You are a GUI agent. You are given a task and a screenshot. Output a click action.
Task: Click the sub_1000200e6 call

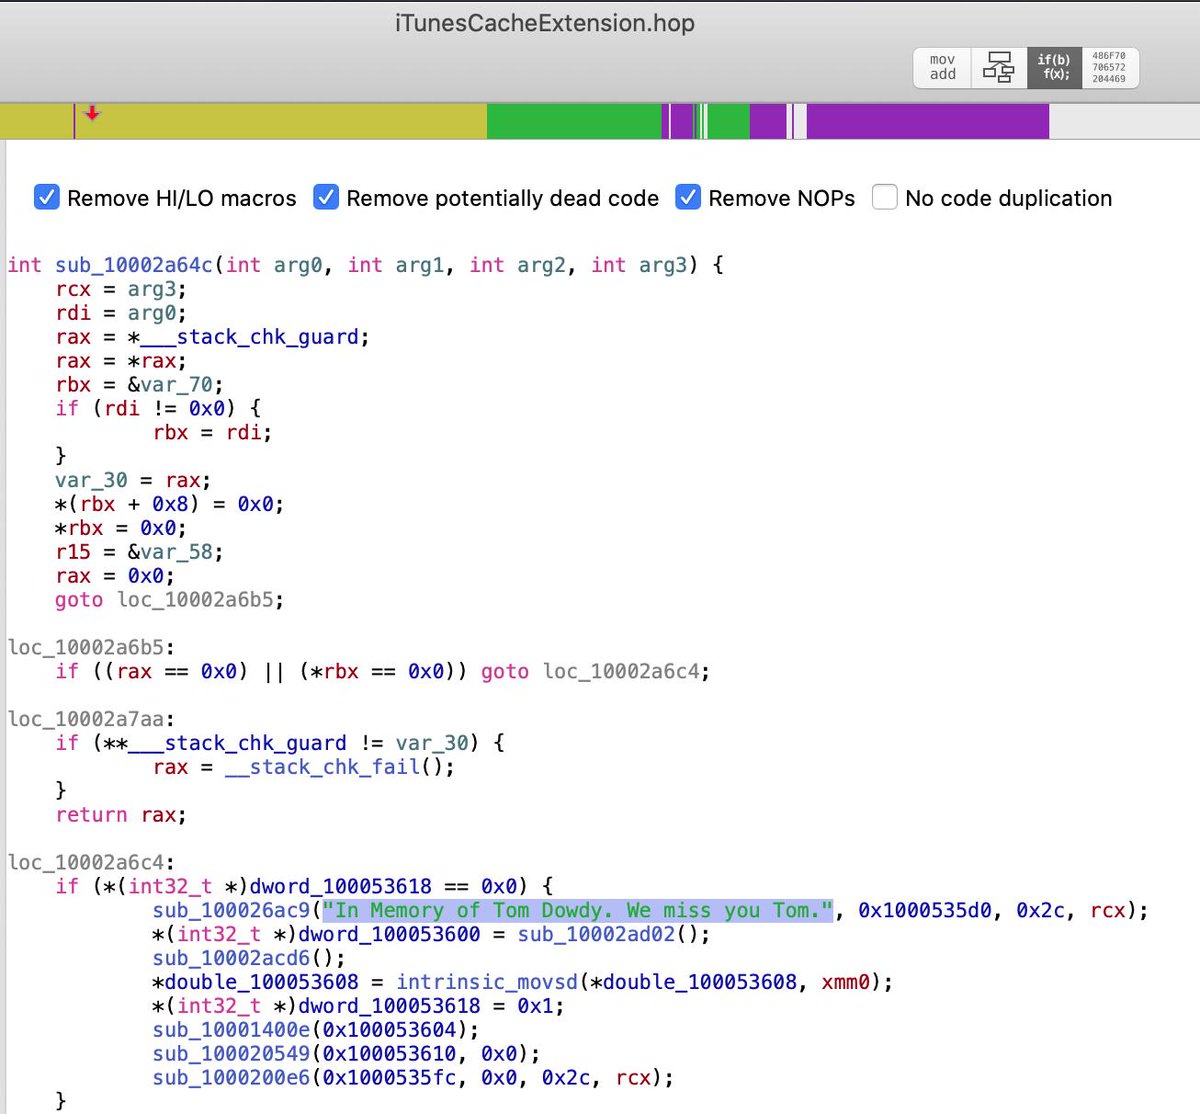(x=231, y=1078)
